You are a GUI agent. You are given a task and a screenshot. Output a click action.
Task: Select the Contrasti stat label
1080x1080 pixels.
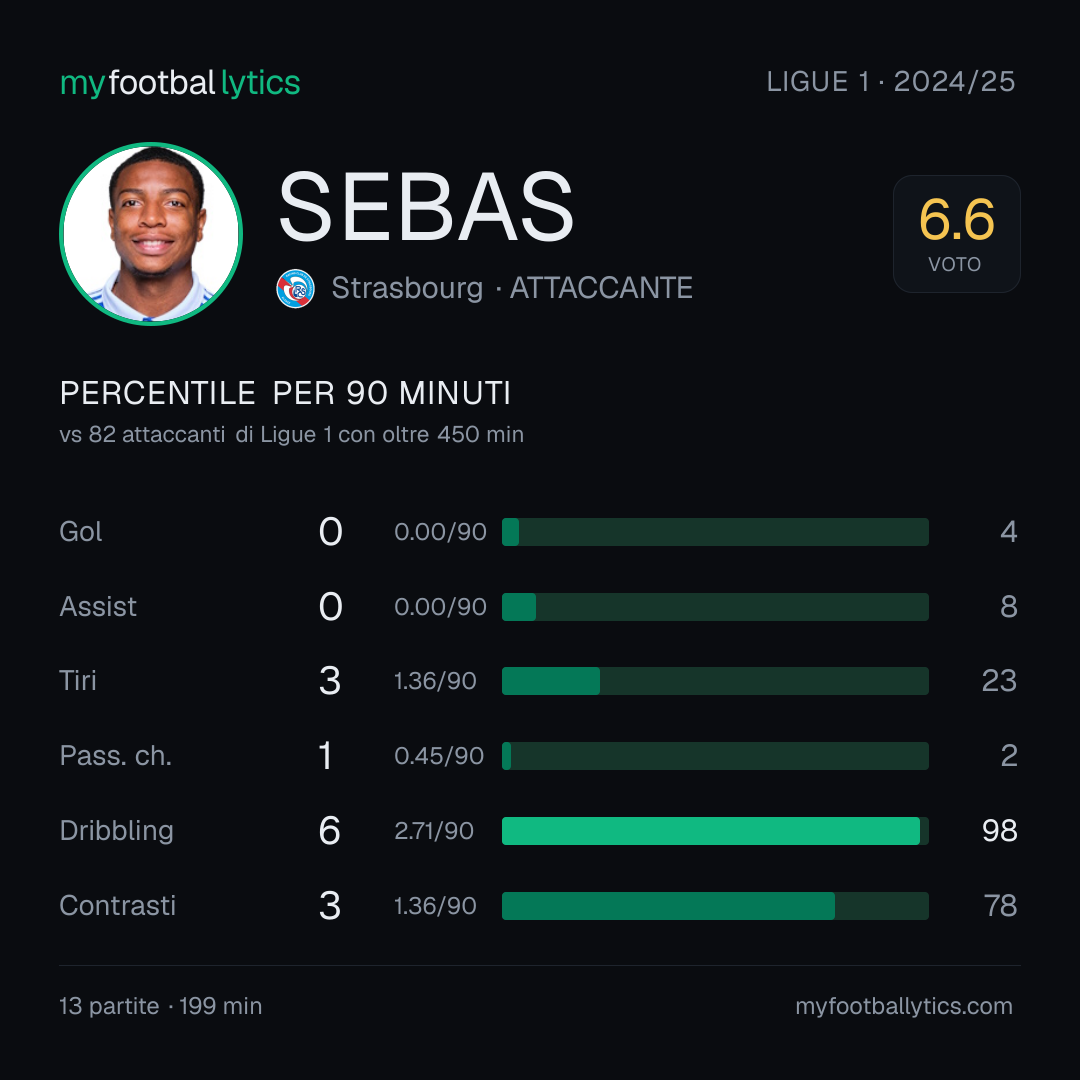point(118,906)
